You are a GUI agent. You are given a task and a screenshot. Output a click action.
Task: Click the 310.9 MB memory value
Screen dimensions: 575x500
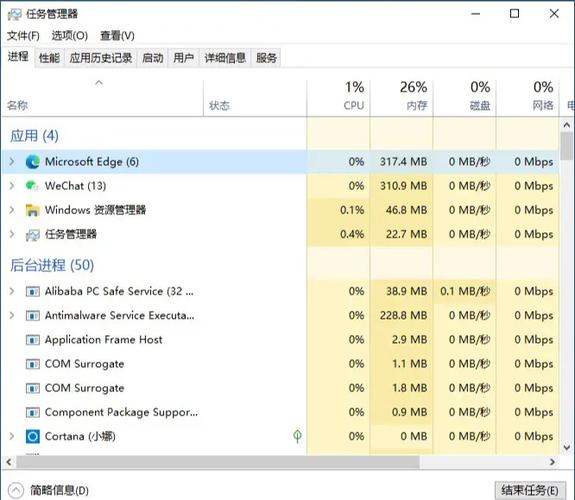[403, 186]
